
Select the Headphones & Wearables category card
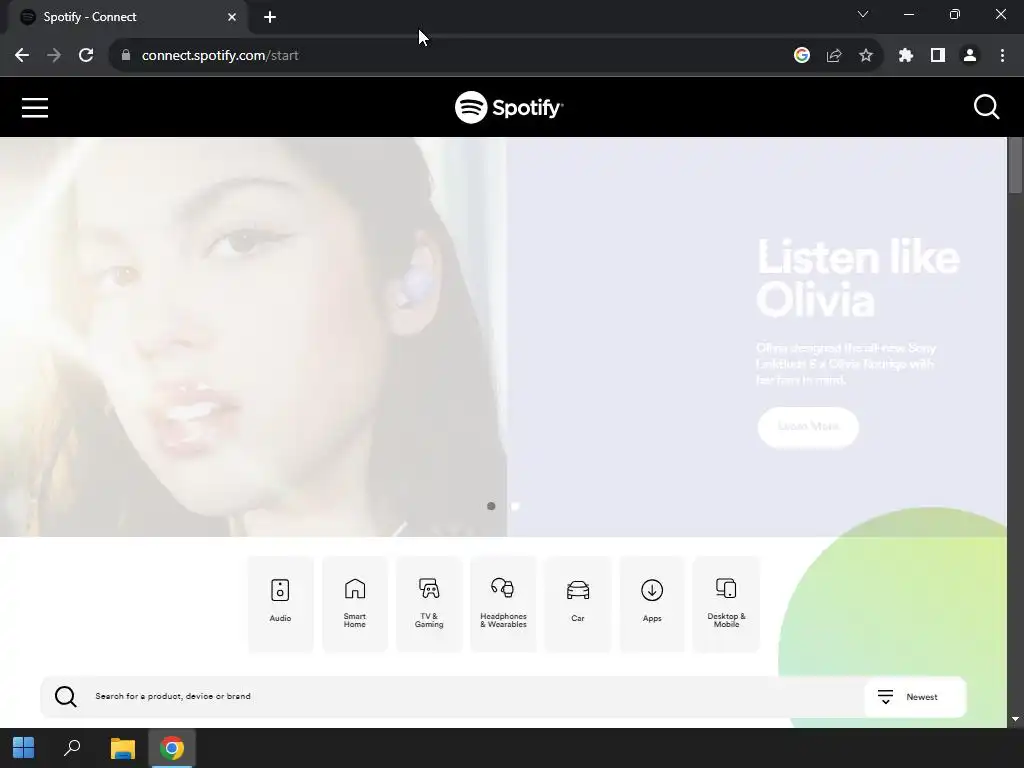pos(504,603)
